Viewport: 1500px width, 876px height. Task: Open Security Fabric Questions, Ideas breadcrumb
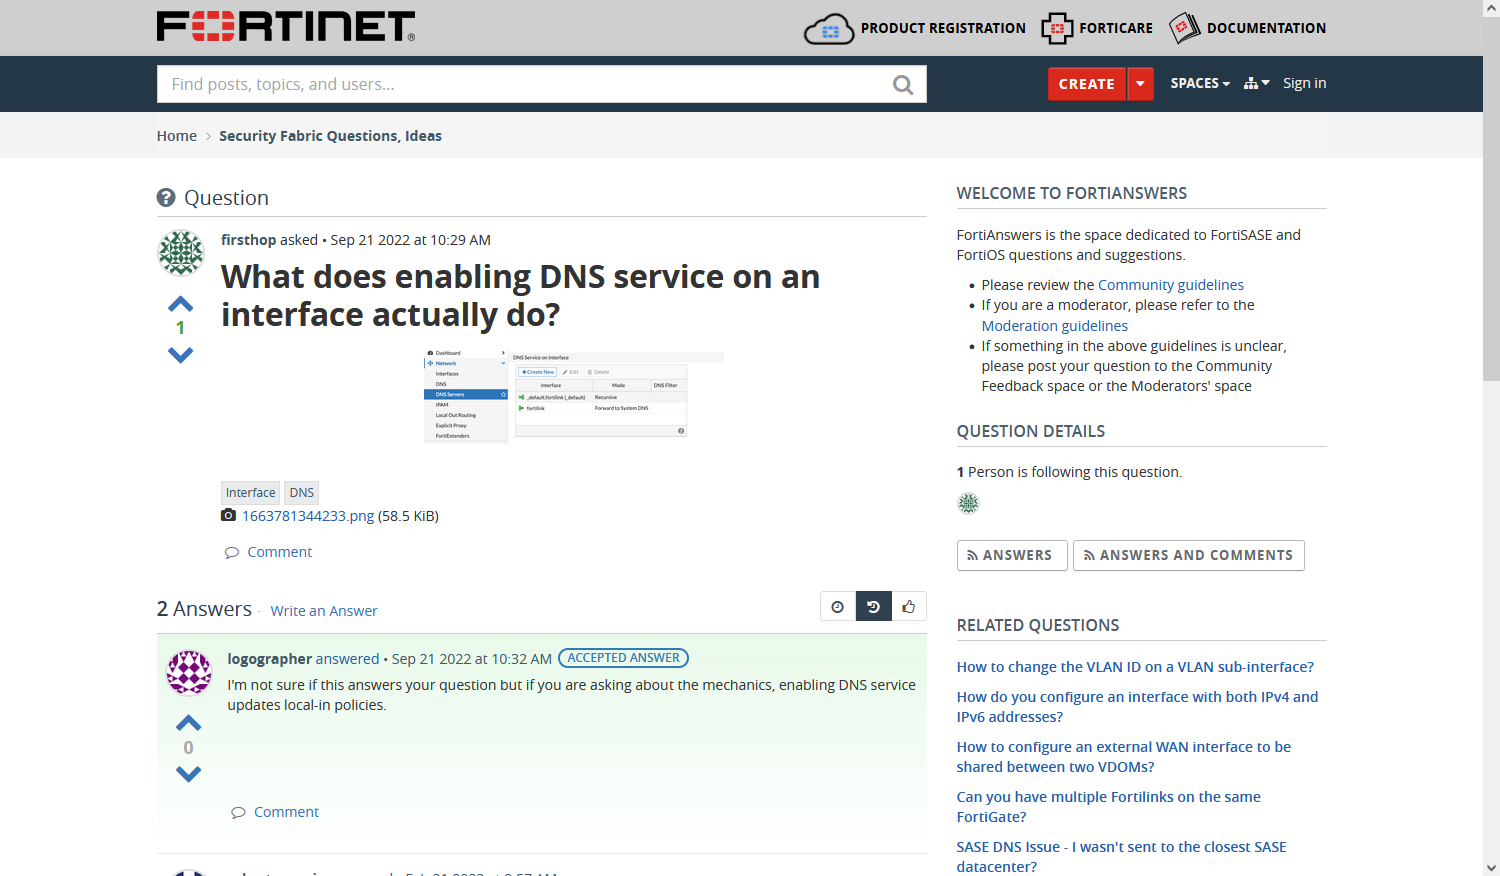330,136
